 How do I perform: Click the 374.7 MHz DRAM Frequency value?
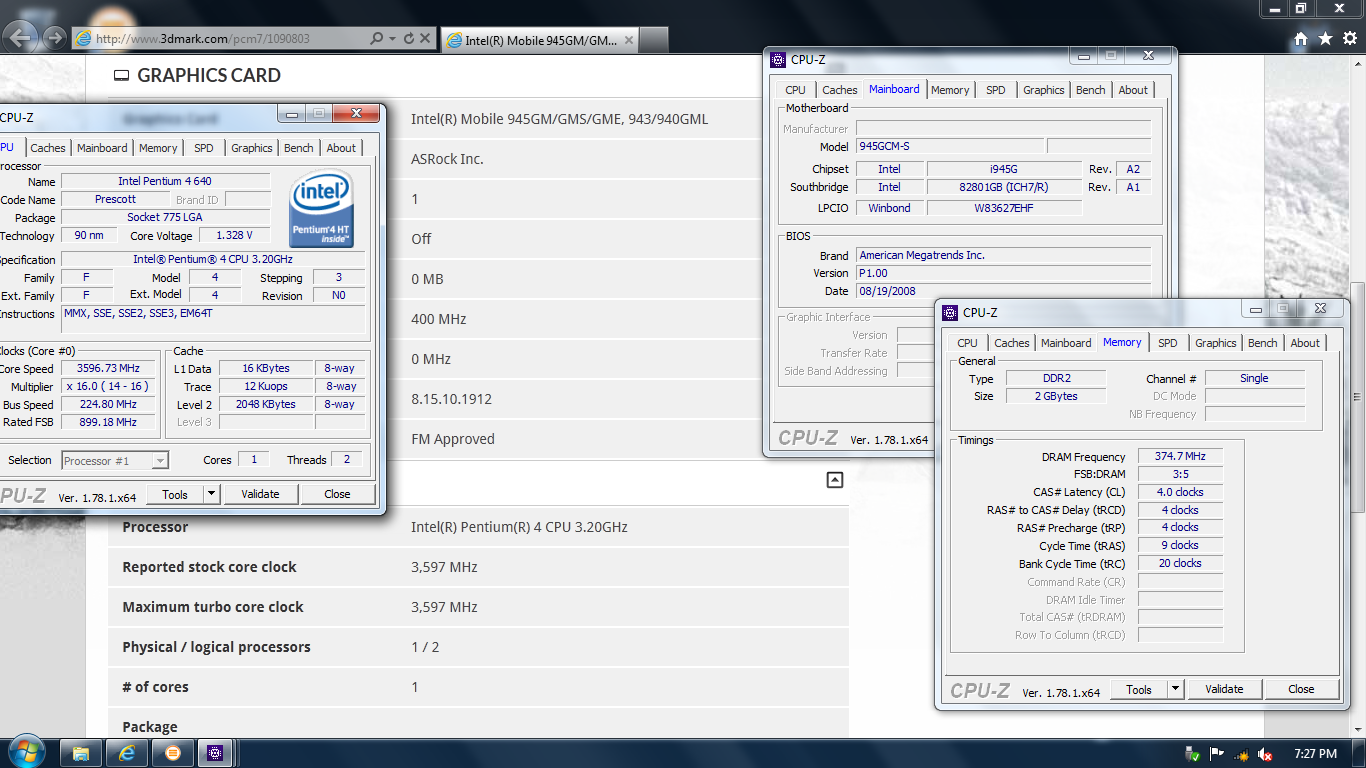click(x=1180, y=457)
